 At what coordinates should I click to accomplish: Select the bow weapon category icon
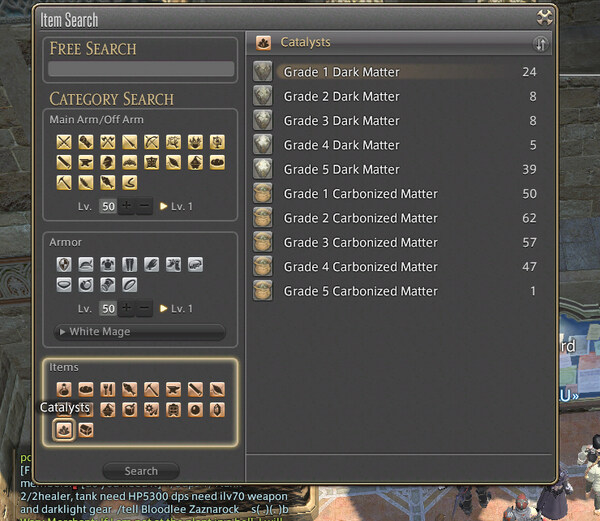[x=152, y=142]
